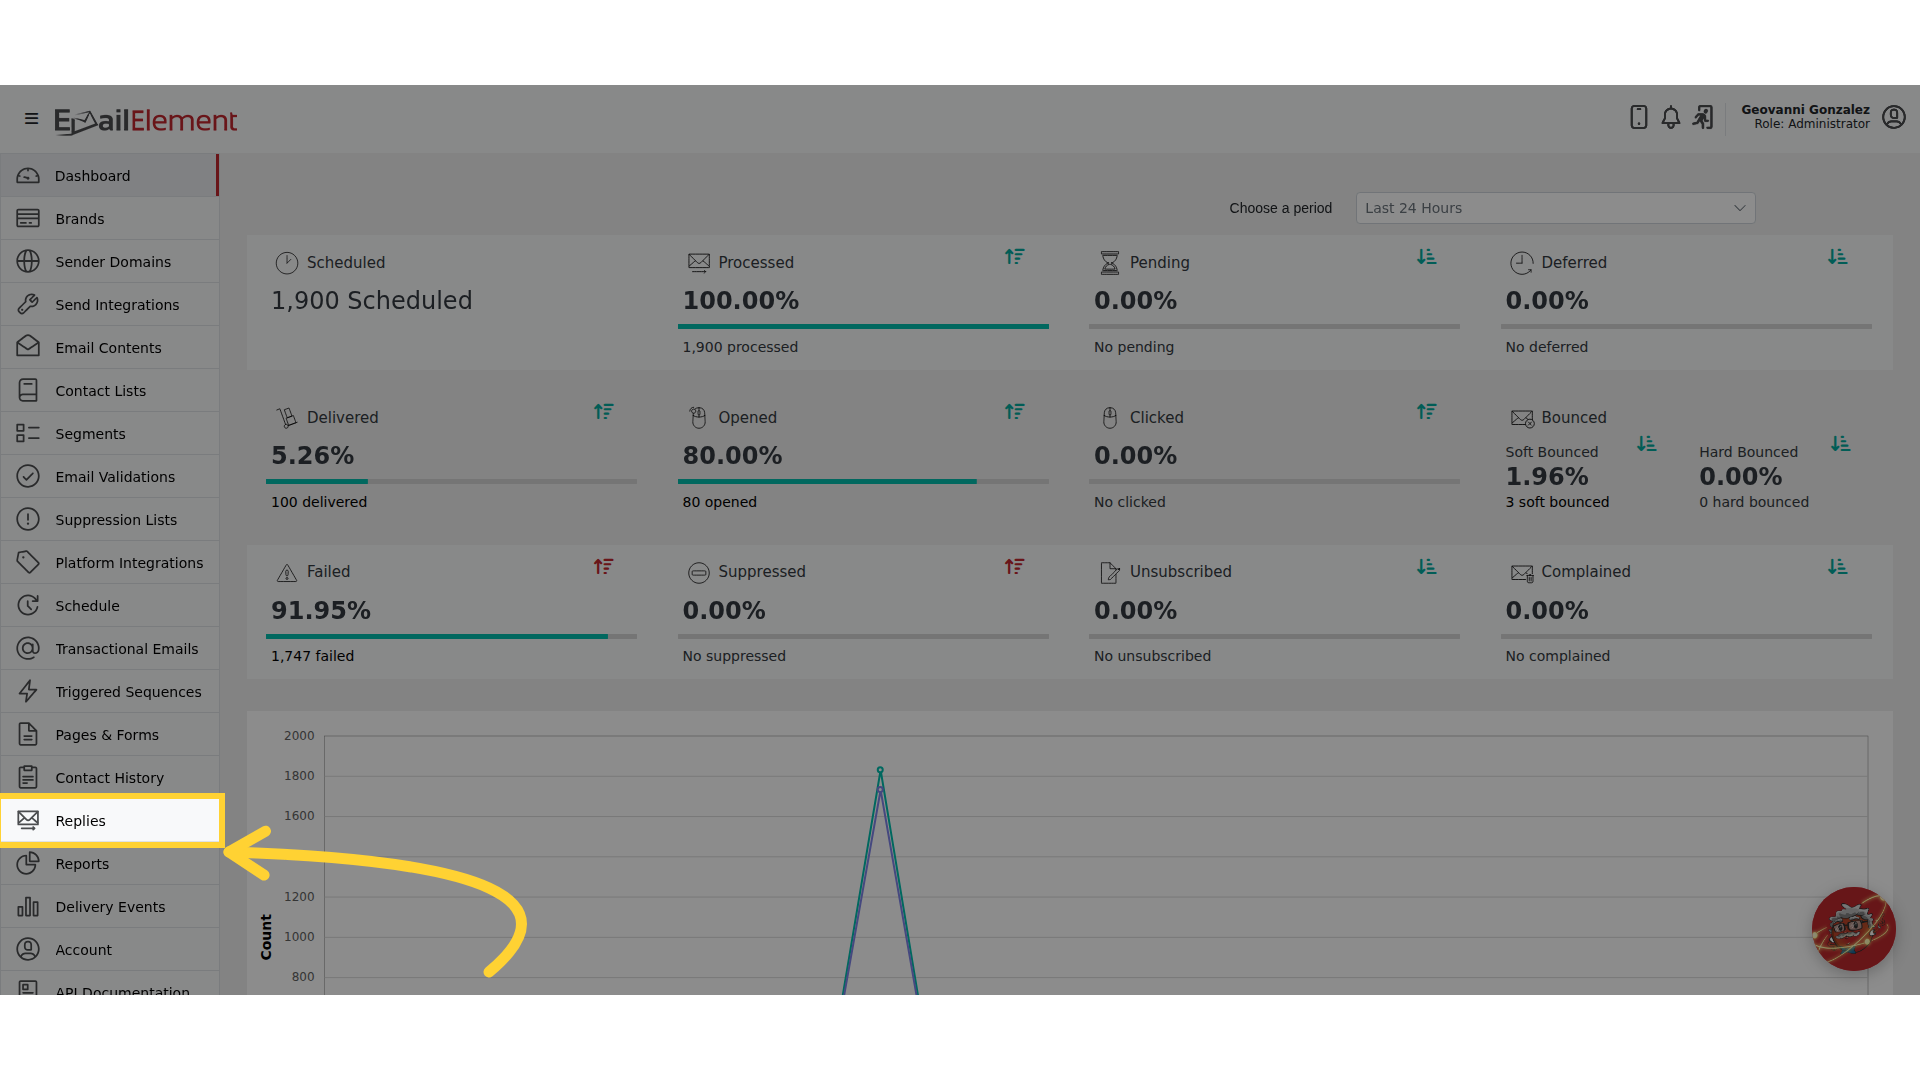Toggle the hamburger sidebar menu
This screenshot has width=1920, height=1080.
tap(31, 119)
